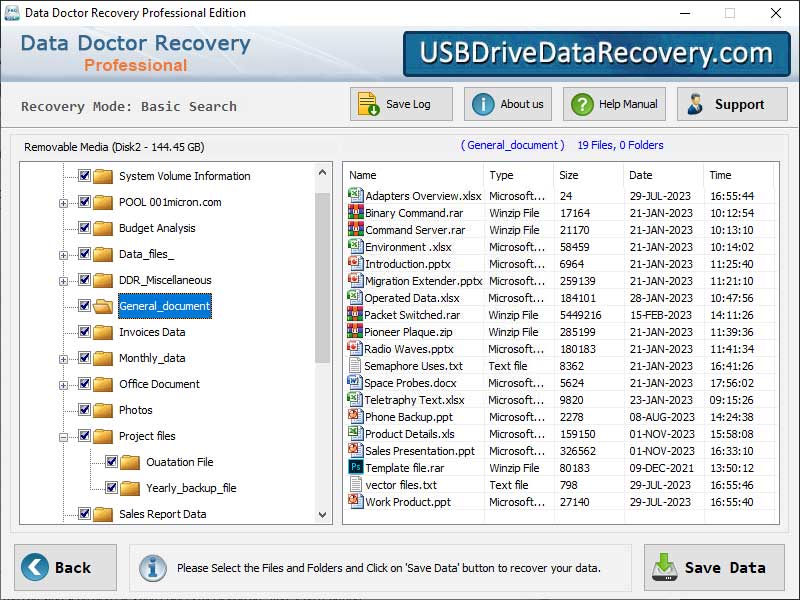Uncheck the General_document checkbox

85,306
